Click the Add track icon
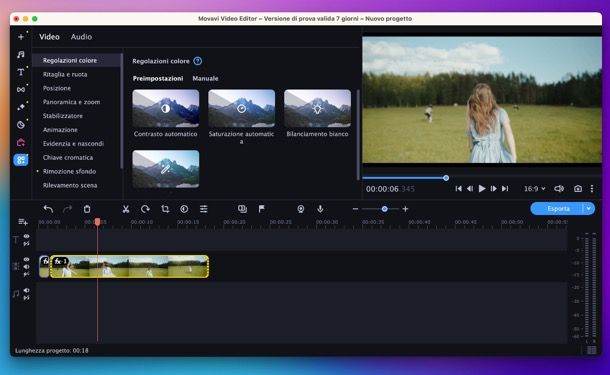The height and width of the screenshot is (375, 610). (23, 222)
